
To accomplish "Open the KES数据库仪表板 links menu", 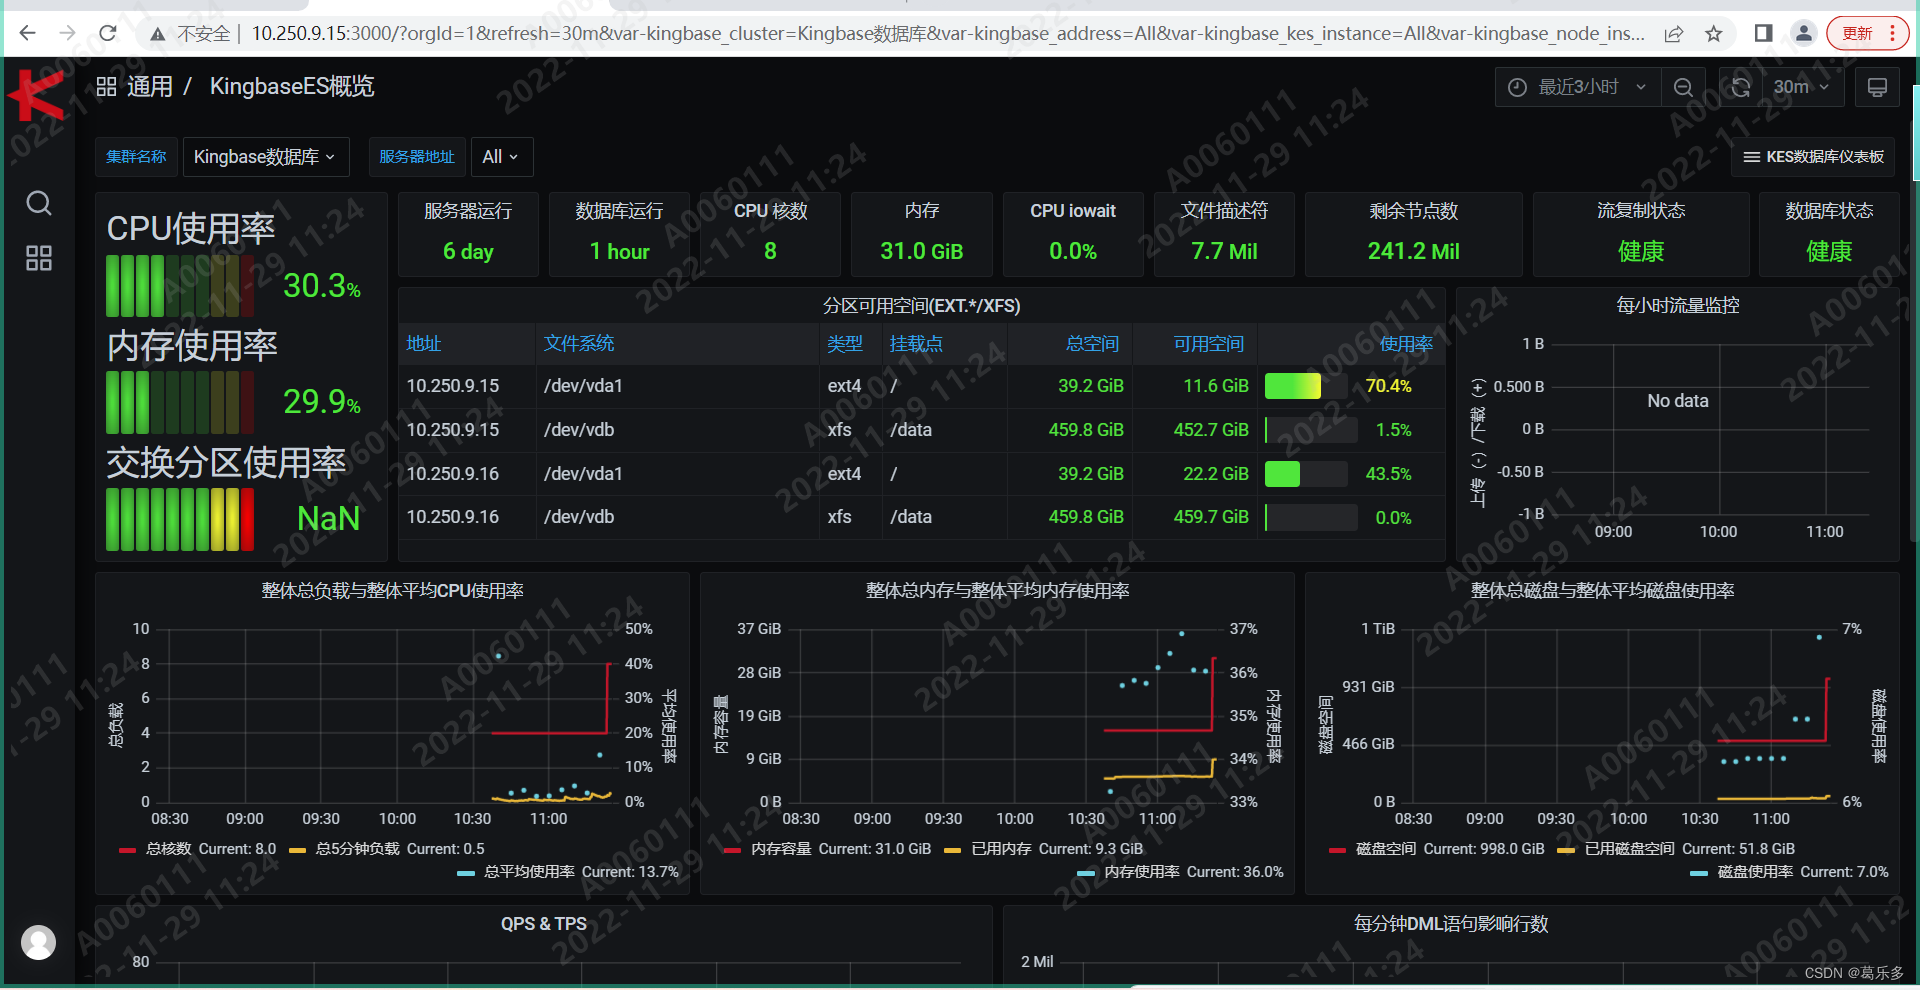I will coord(1813,157).
